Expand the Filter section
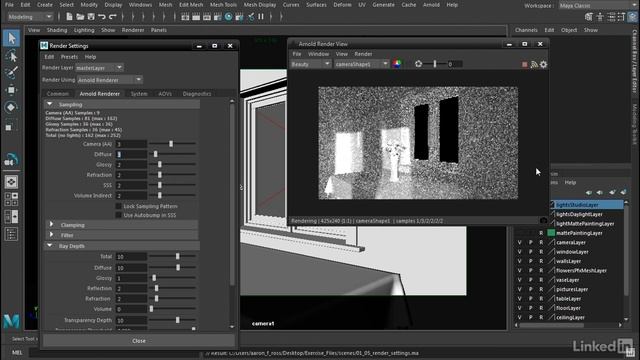Viewport: 640px width, 360px height. 51,235
